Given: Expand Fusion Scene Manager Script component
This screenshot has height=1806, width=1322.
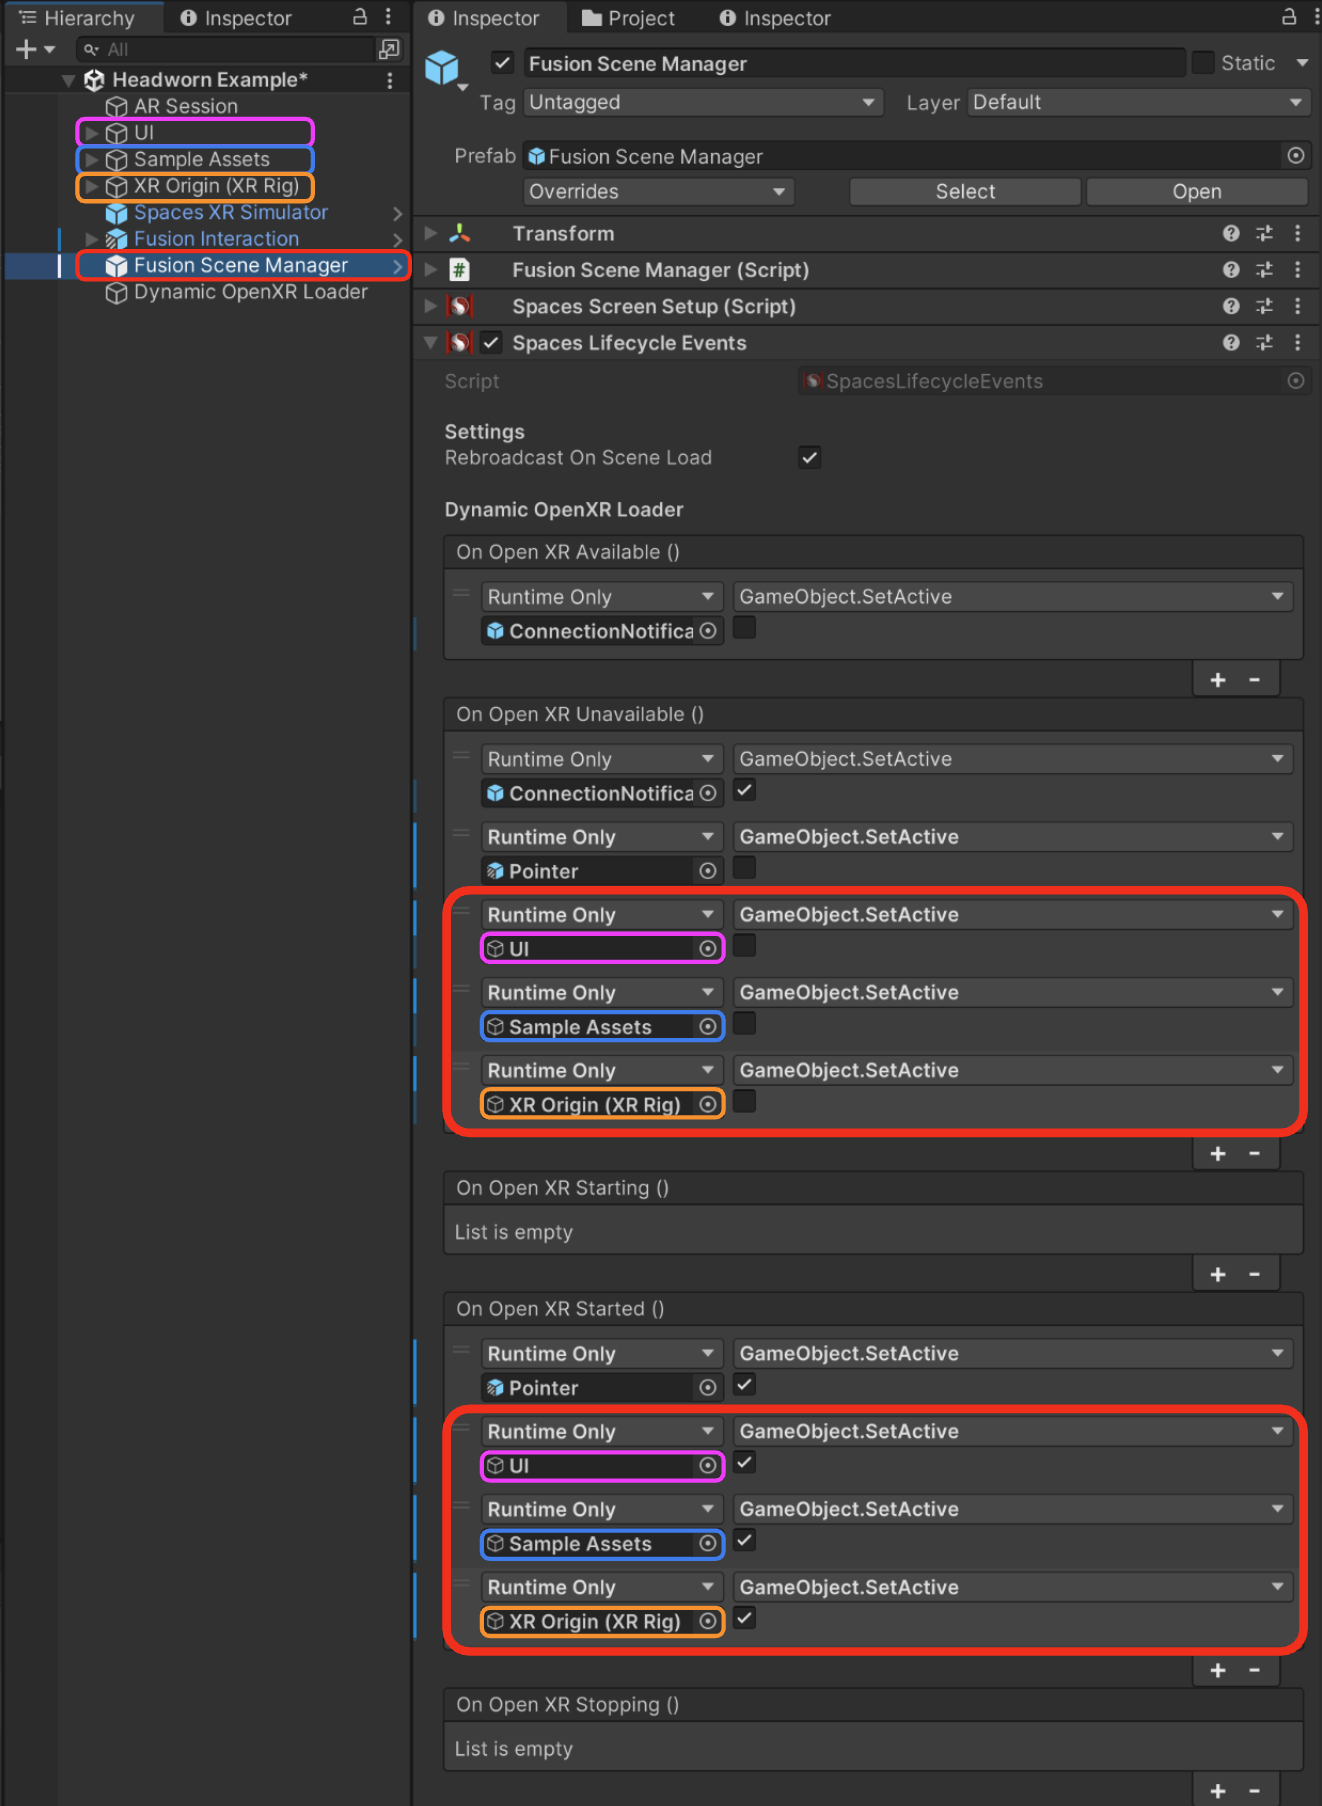Looking at the screenshot, I should coord(431,270).
